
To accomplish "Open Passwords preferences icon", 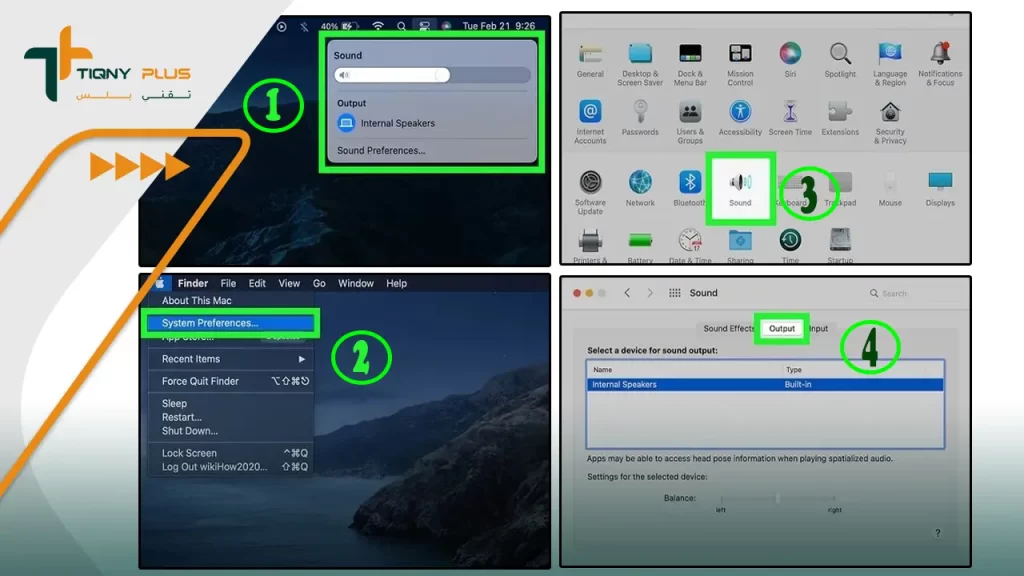I will pos(640,112).
